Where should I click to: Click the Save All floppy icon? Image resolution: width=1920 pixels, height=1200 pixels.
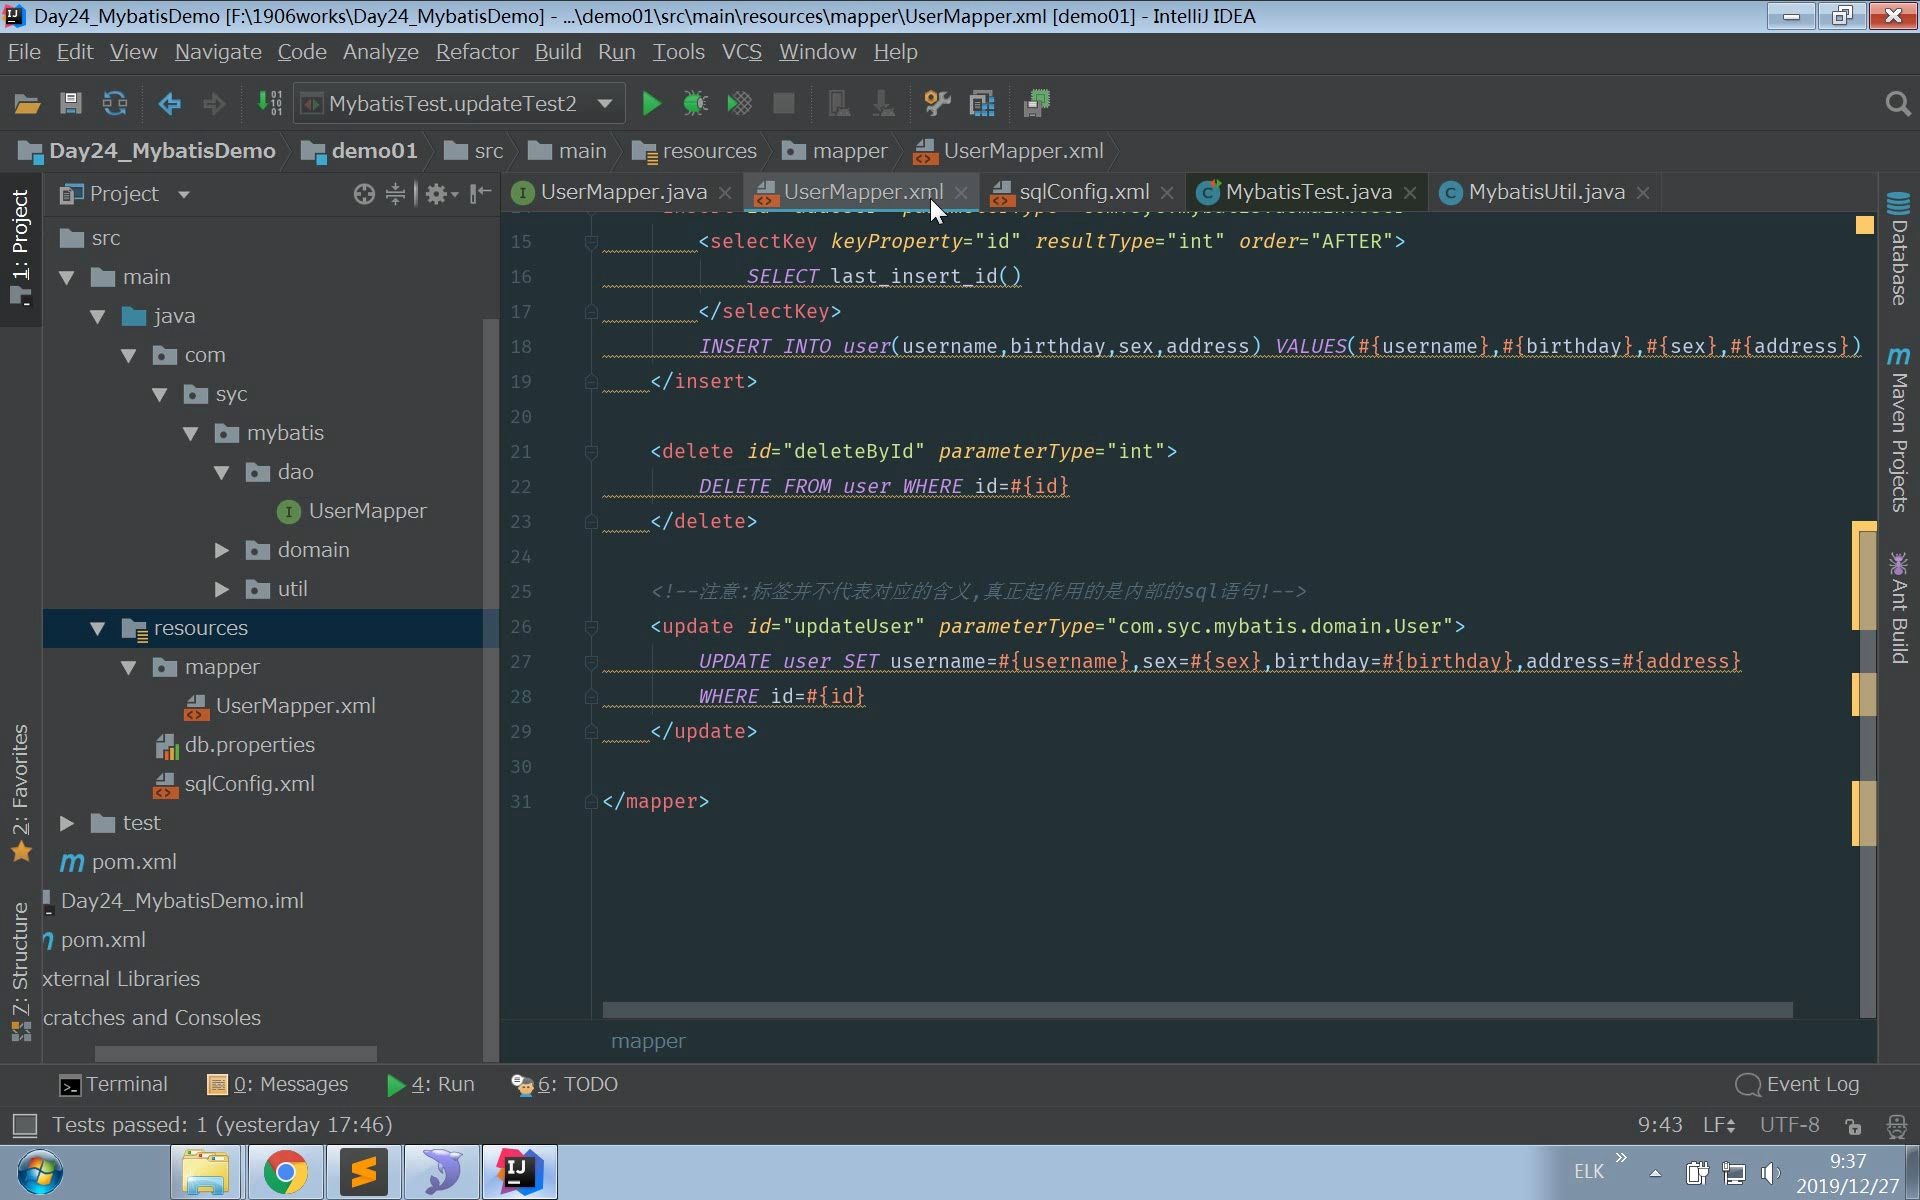(x=70, y=103)
